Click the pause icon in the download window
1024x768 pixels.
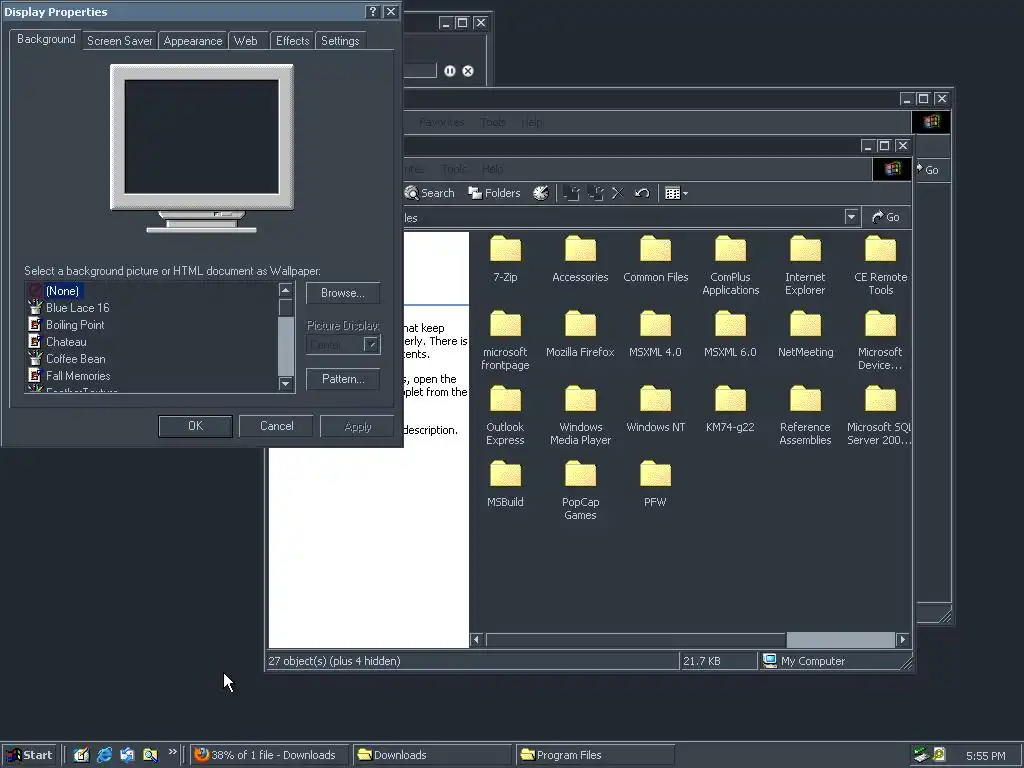click(450, 71)
